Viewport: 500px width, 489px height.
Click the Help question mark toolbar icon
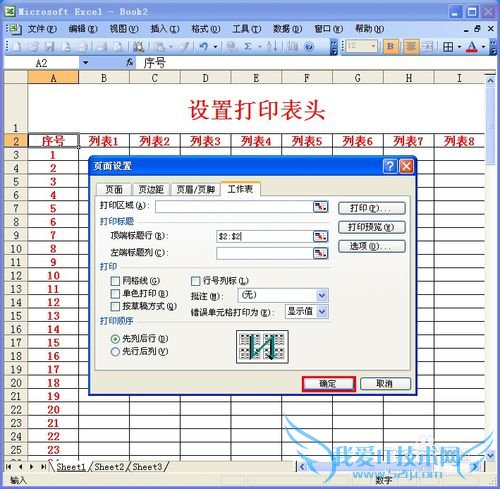[x=309, y=47]
